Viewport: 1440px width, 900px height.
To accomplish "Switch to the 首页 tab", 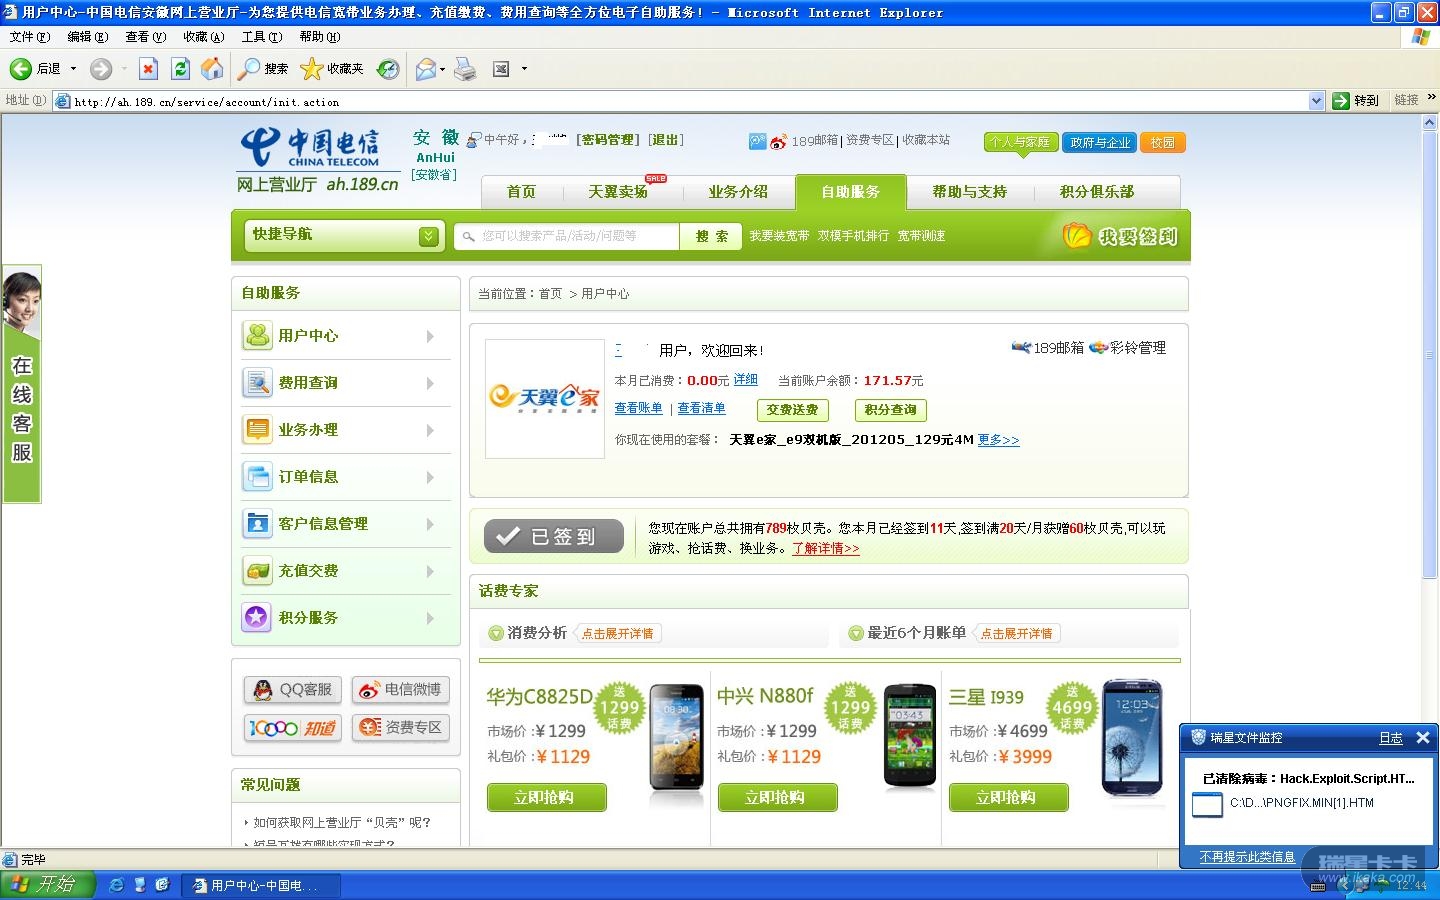I will 521,192.
